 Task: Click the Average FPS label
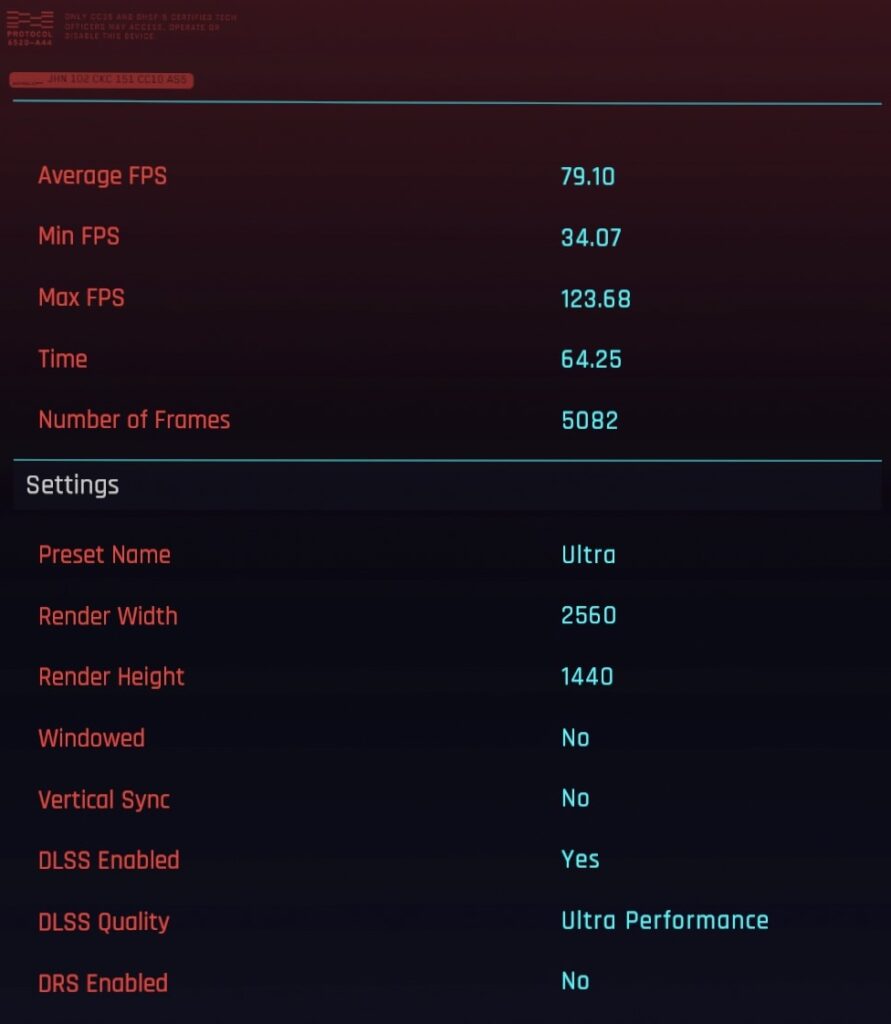(x=102, y=176)
